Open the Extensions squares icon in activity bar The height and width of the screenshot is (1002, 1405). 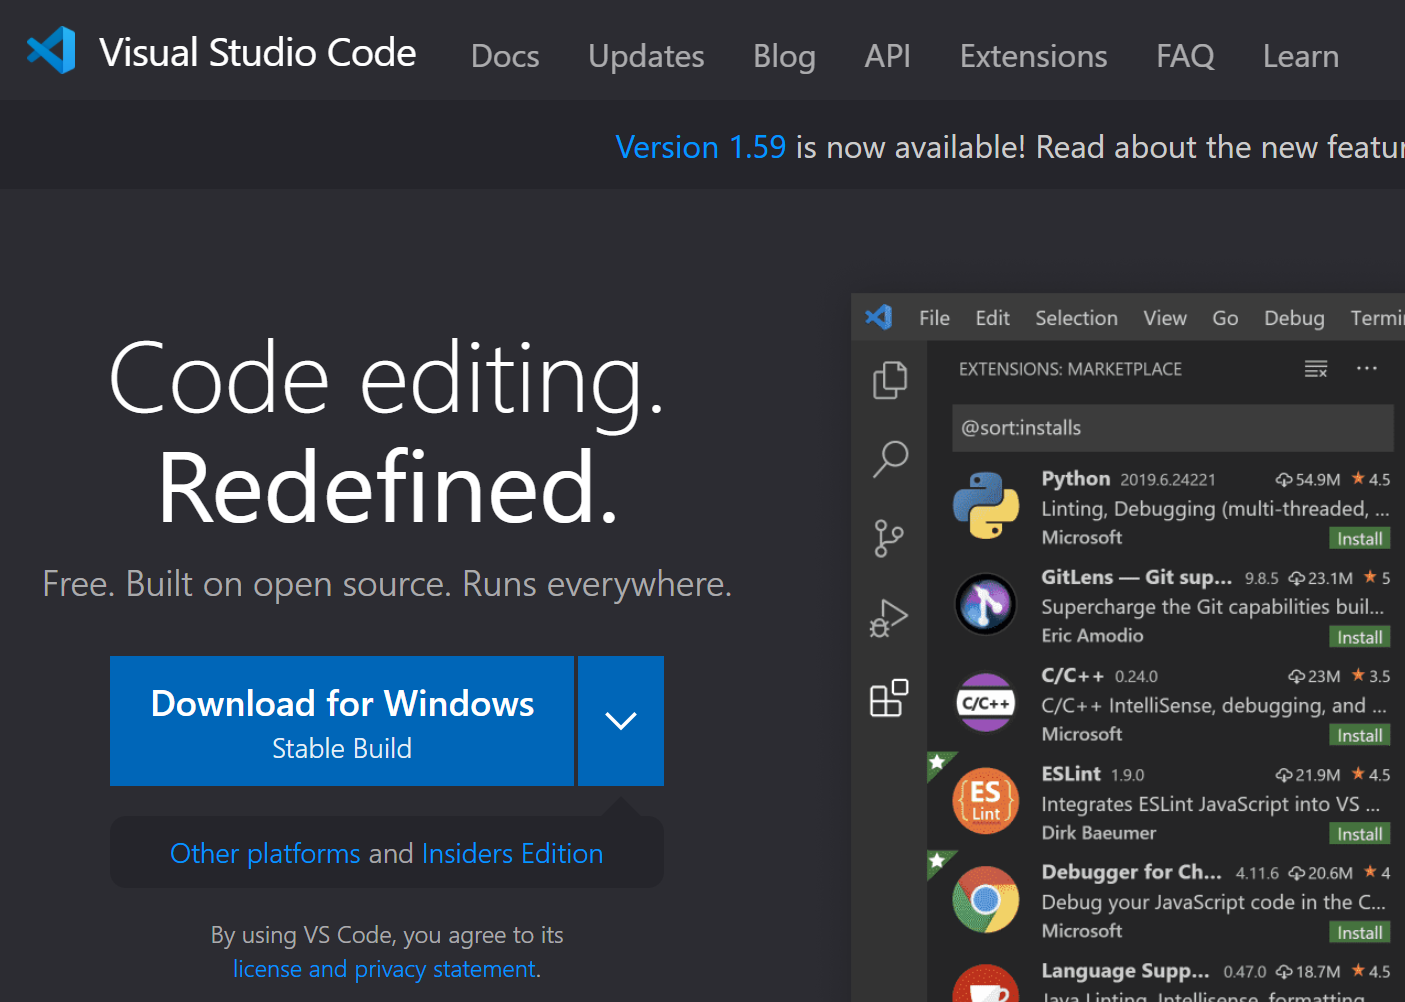coord(889,698)
